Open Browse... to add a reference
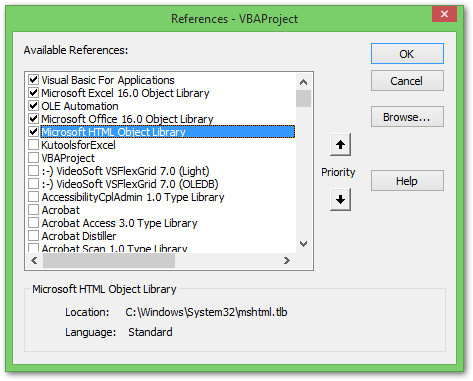473x381 pixels. click(407, 117)
